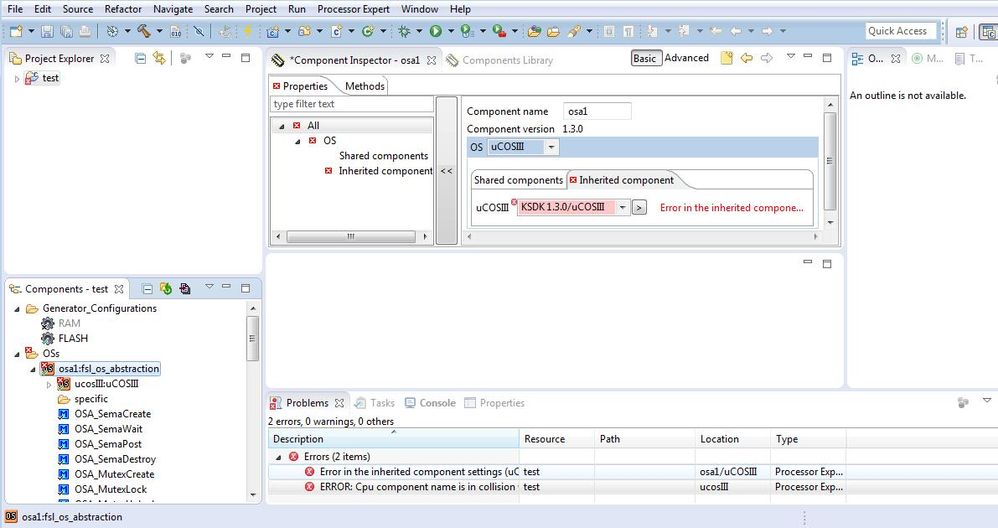Click the Location column header
The height and width of the screenshot is (528, 998).
(733, 439)
